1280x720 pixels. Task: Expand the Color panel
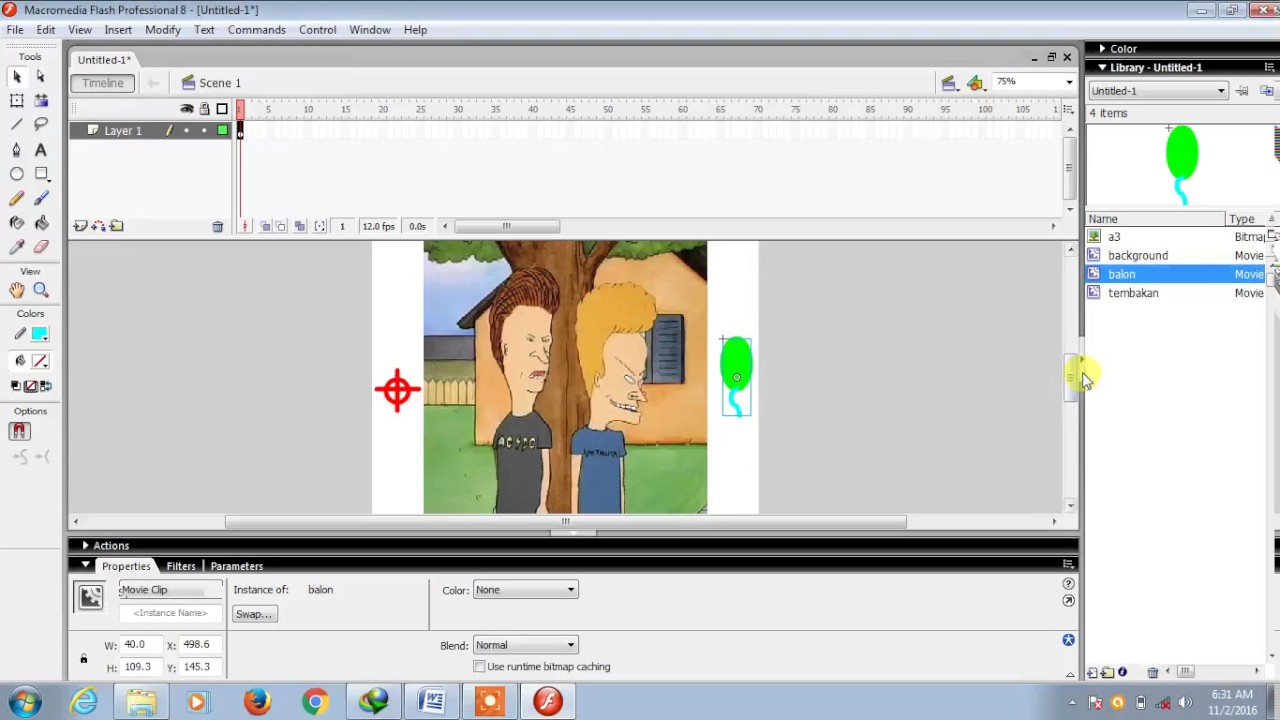1102,48
